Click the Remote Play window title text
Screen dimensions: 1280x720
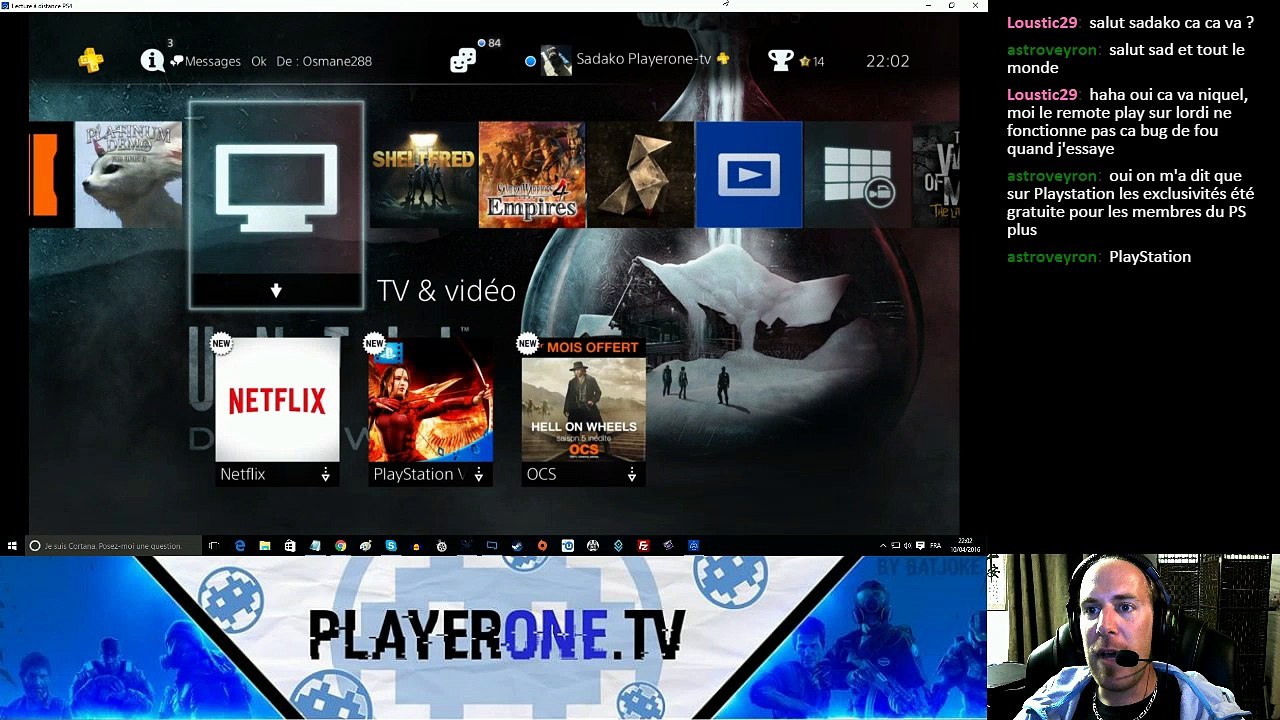pos(43,5)
